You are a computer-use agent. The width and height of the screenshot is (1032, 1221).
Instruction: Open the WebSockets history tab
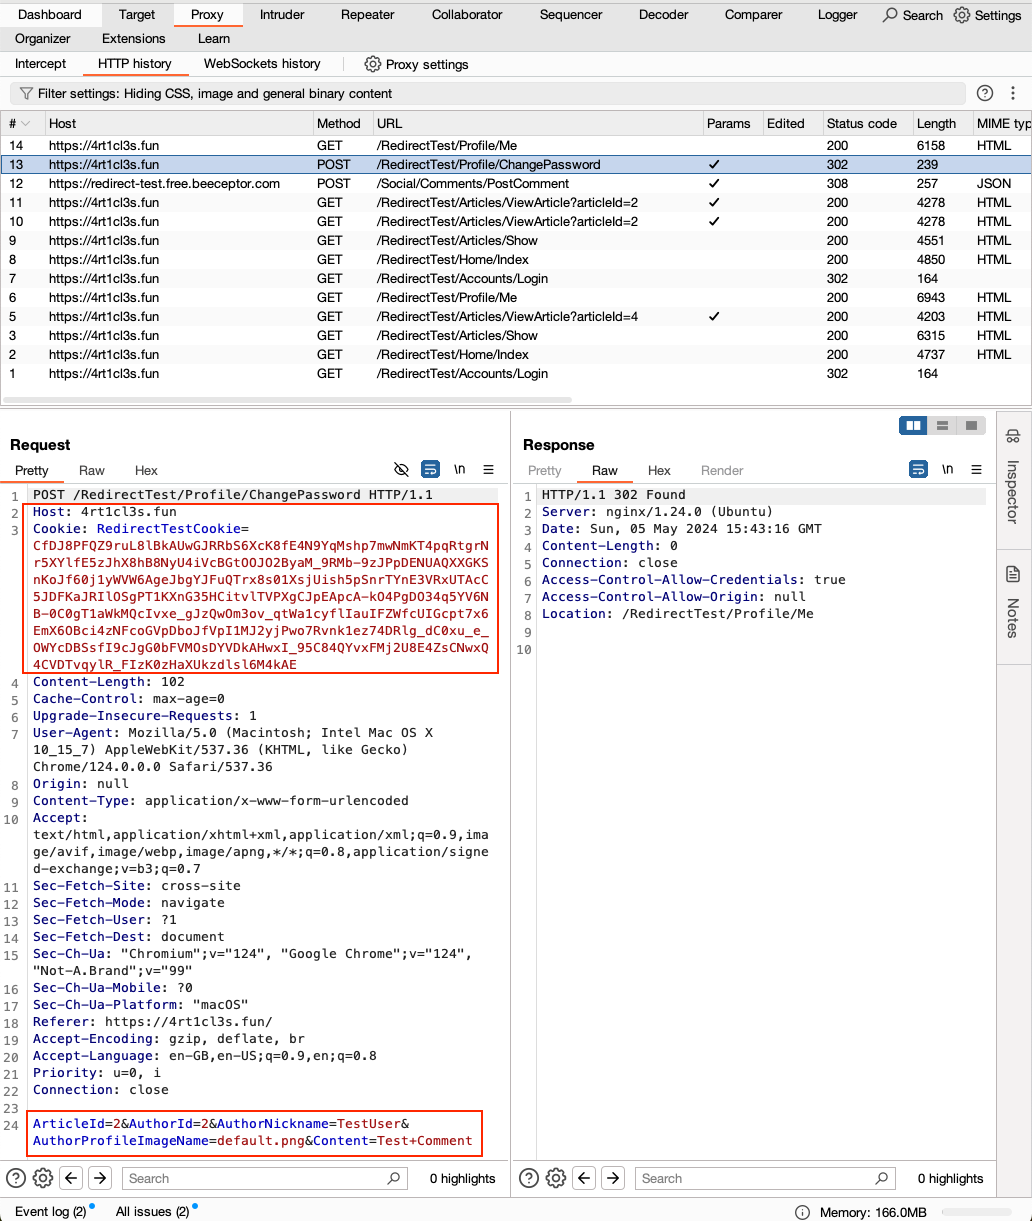(x=261, y=64)
